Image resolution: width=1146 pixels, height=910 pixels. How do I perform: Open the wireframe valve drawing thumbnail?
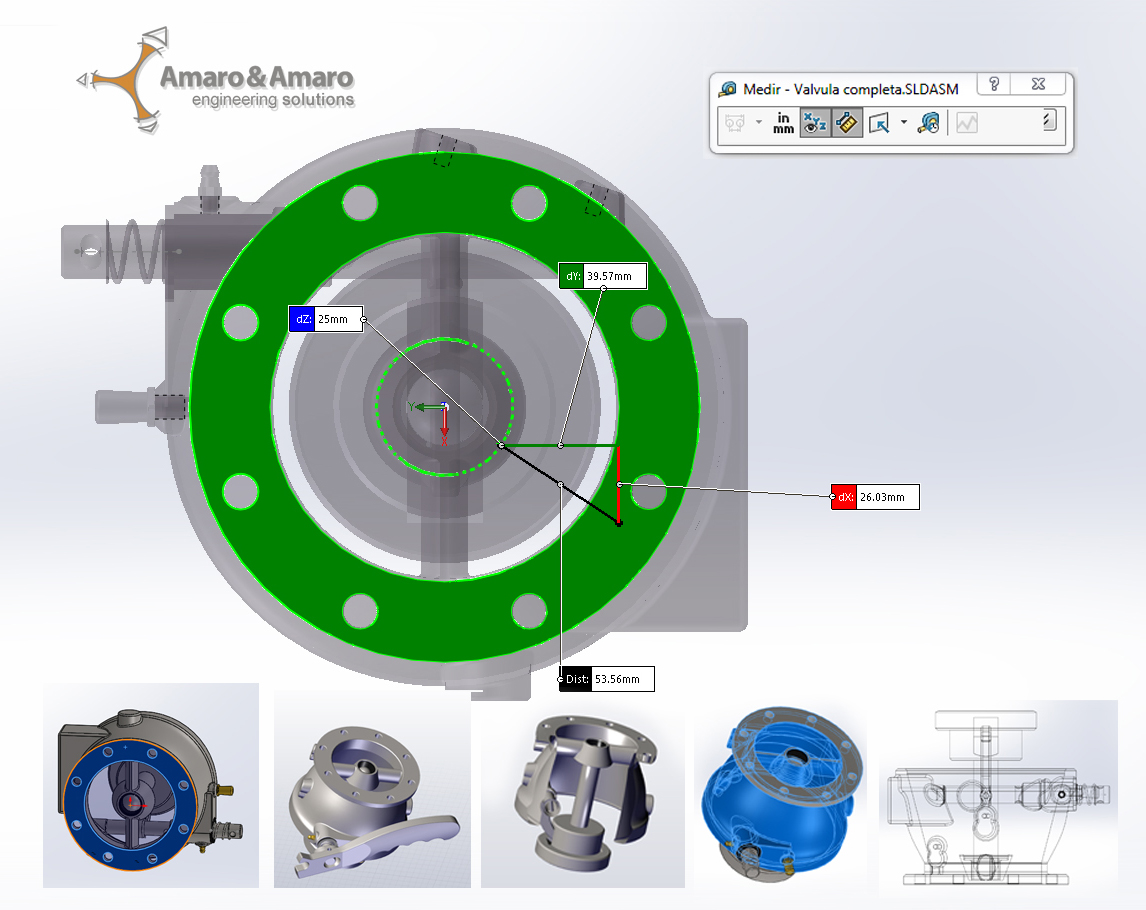tap(997, 795)
